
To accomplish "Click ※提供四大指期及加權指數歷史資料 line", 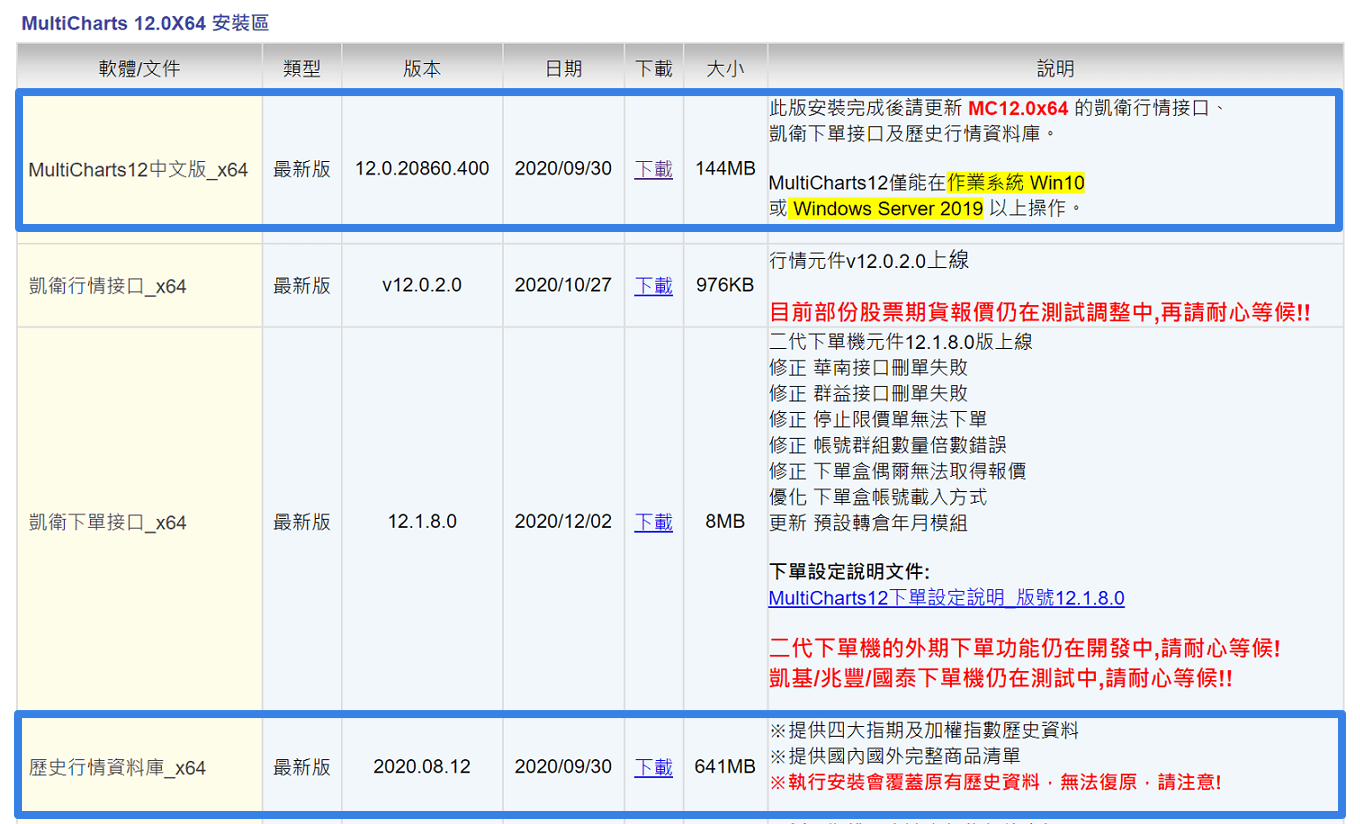I will [x=924, y=730].
